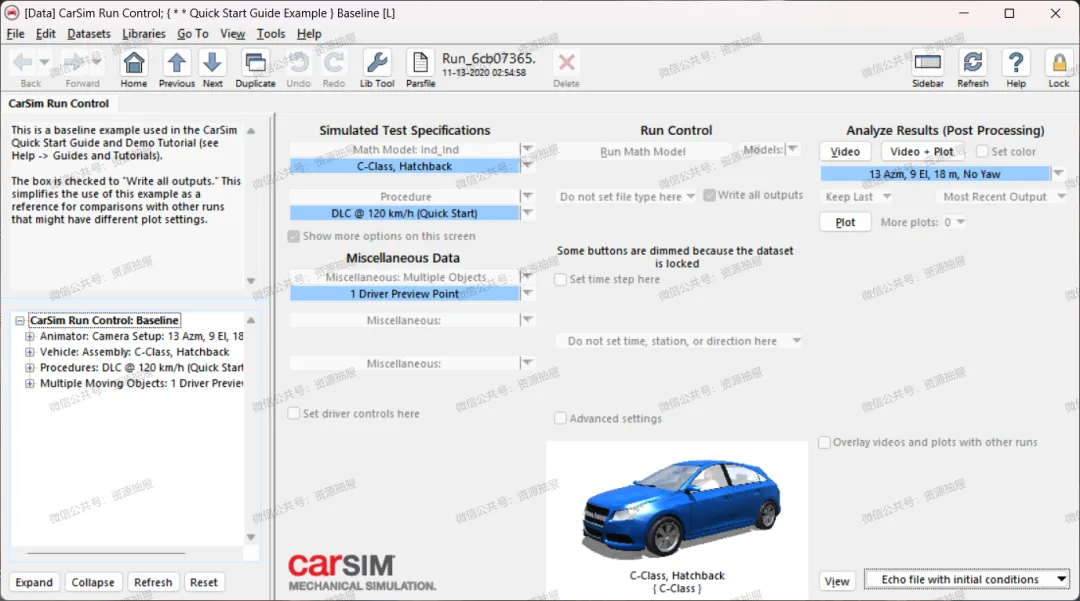Open DLC @ 120 km/h dropdown arrow
The image size is (1080, 601).
[528, 213]
